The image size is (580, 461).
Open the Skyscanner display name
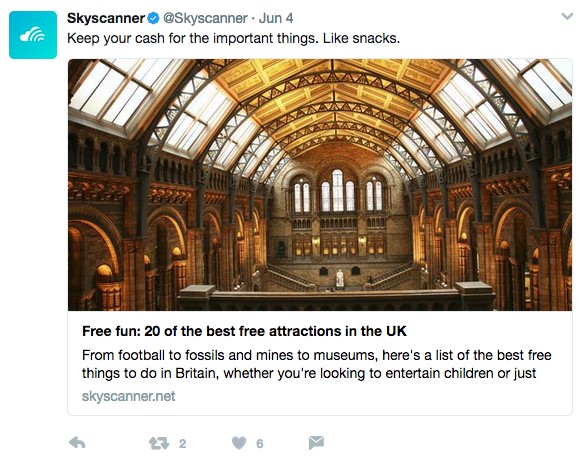pos(106,18)
